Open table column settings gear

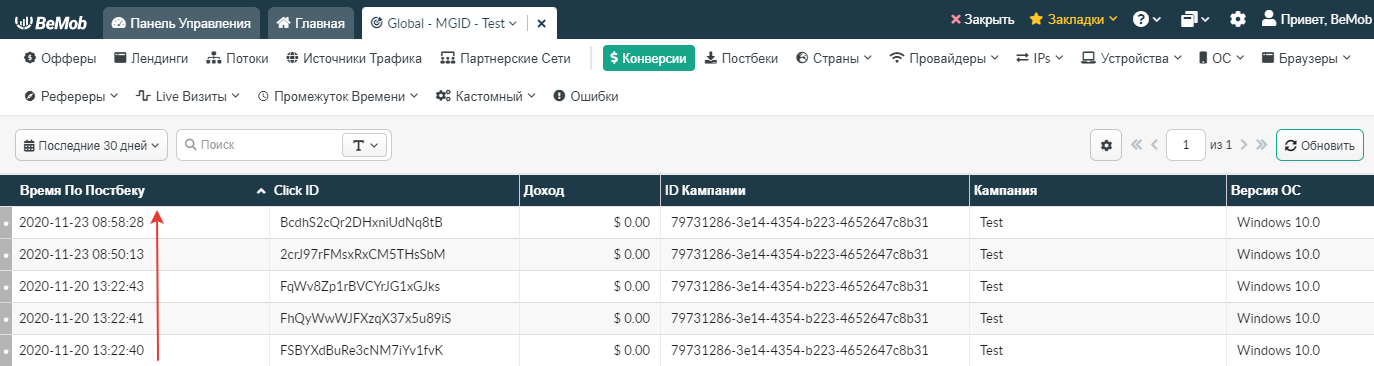click(1106, 145)
